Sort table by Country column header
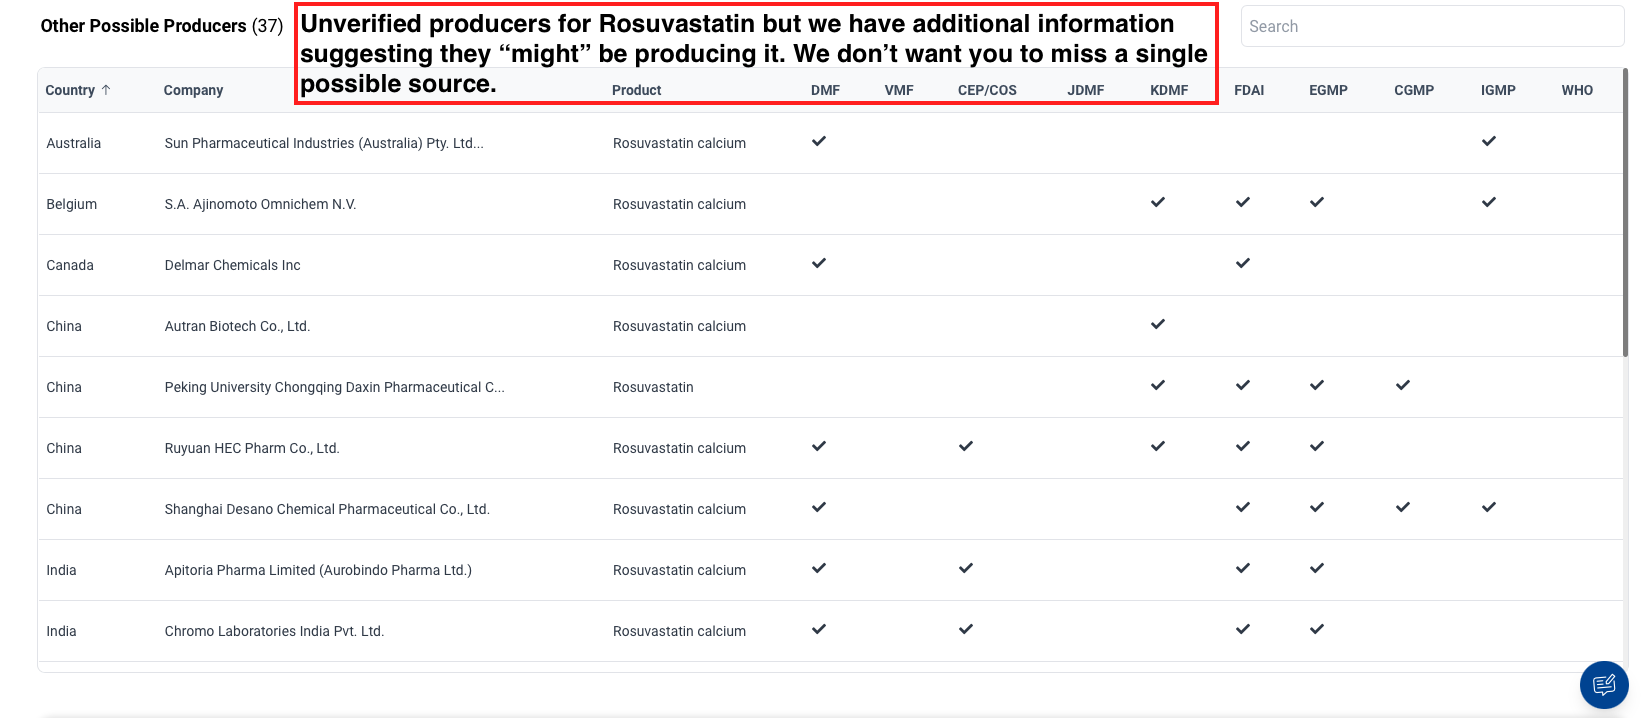This screenshot has height=718, width=1644. coord(70,90)
